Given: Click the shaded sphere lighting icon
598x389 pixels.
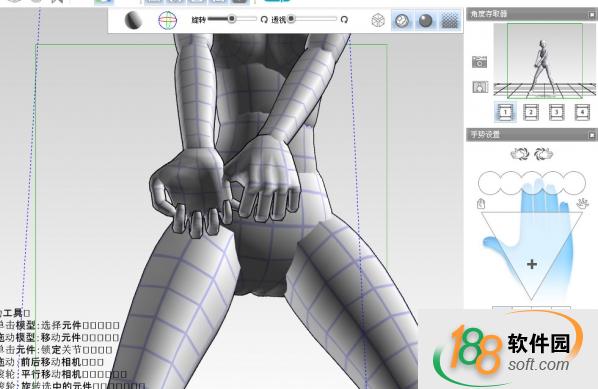Looking at the screenshot, I should coord(133,20).
